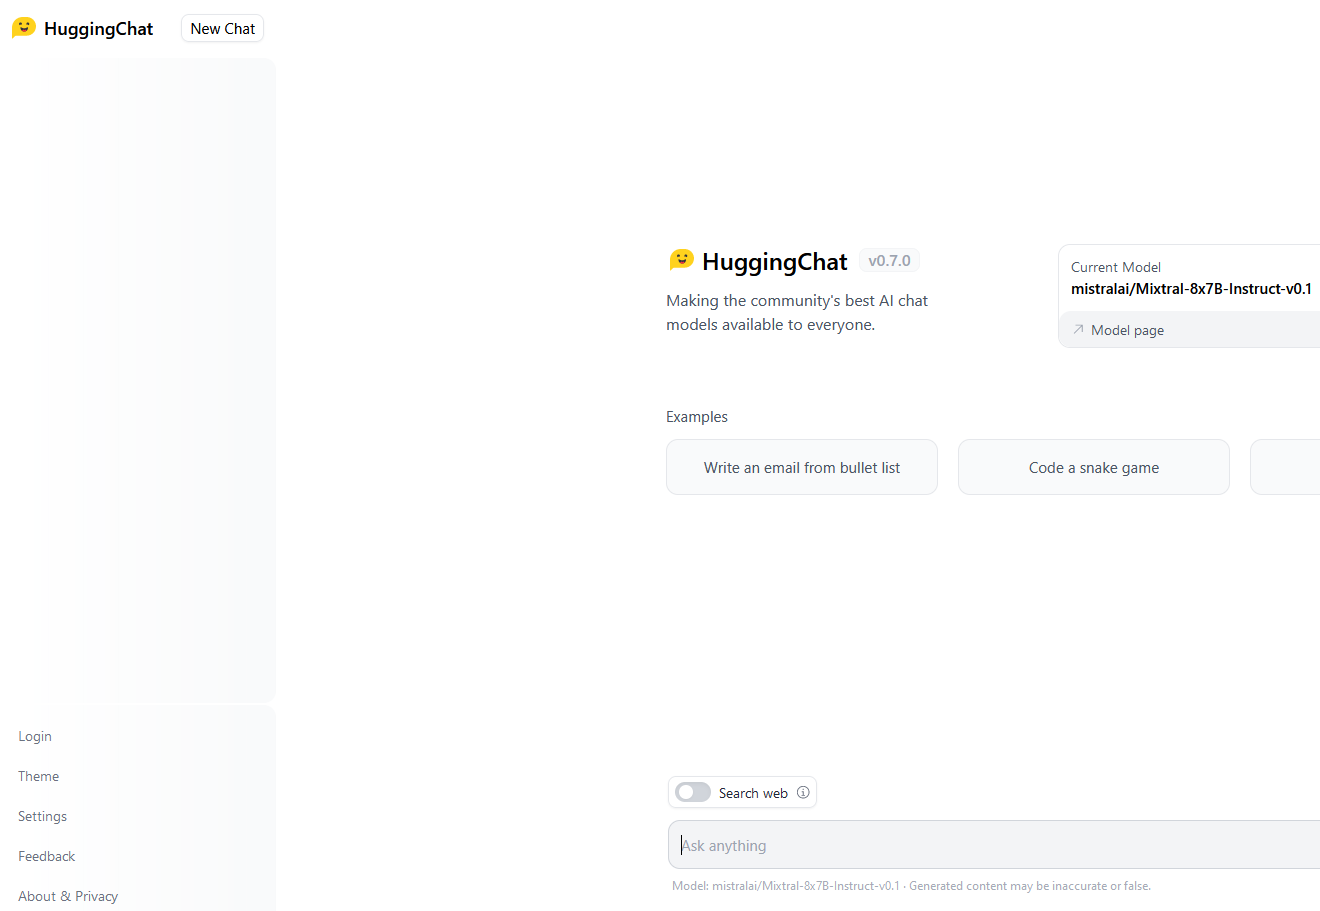Screen dimensions: 1320x911
Task: Click the info icon next to Search web
Action: tap(803, 792)
